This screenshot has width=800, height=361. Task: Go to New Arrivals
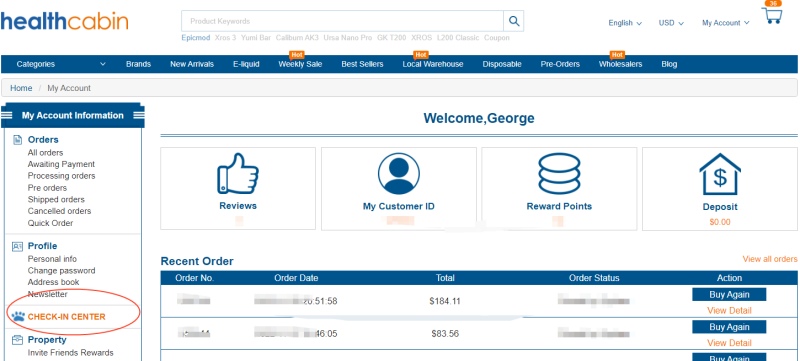click(192, 64)
